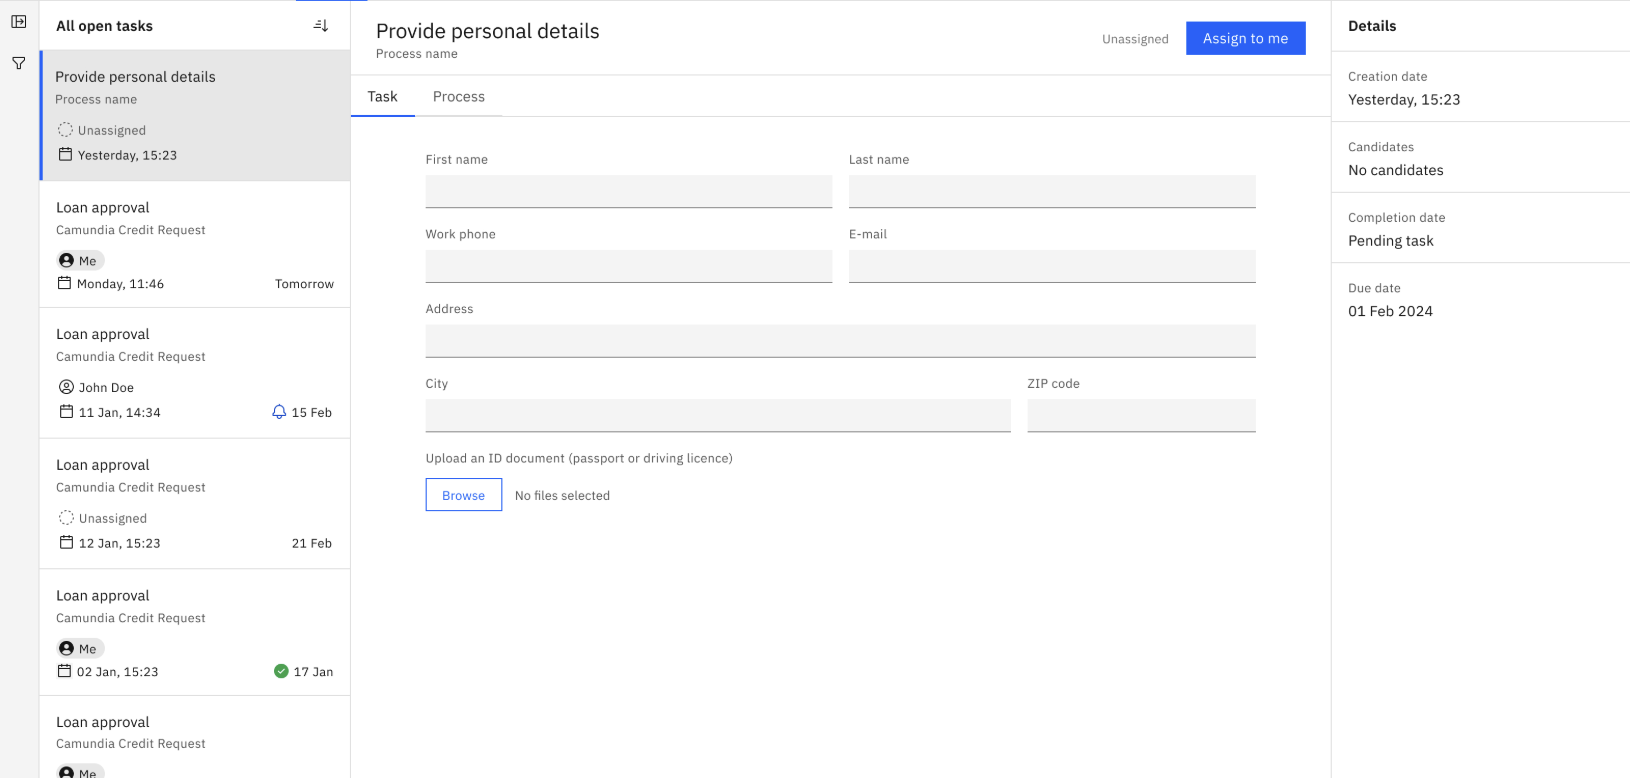1630x778 pixels.
Task: Click the Provide personal details page title
Action: [488, 31]
